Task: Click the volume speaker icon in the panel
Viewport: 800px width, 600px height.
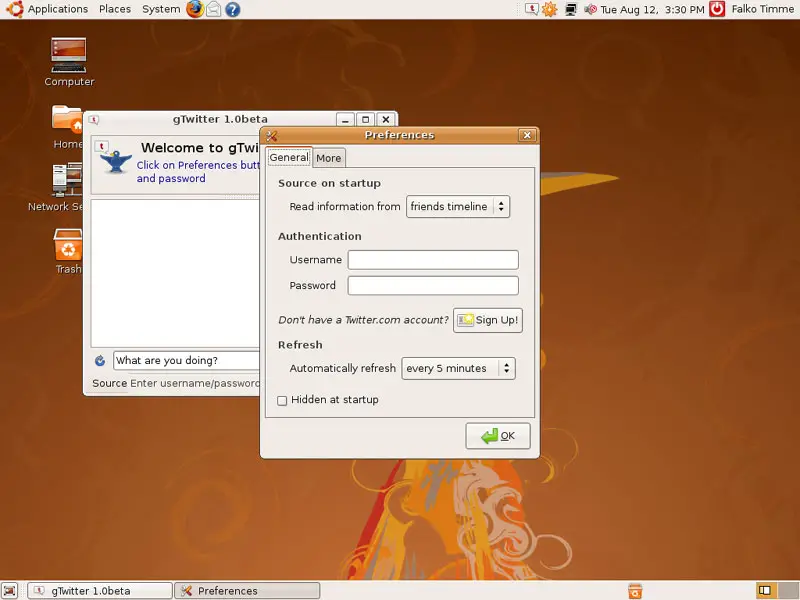Action: click(590, 9)
